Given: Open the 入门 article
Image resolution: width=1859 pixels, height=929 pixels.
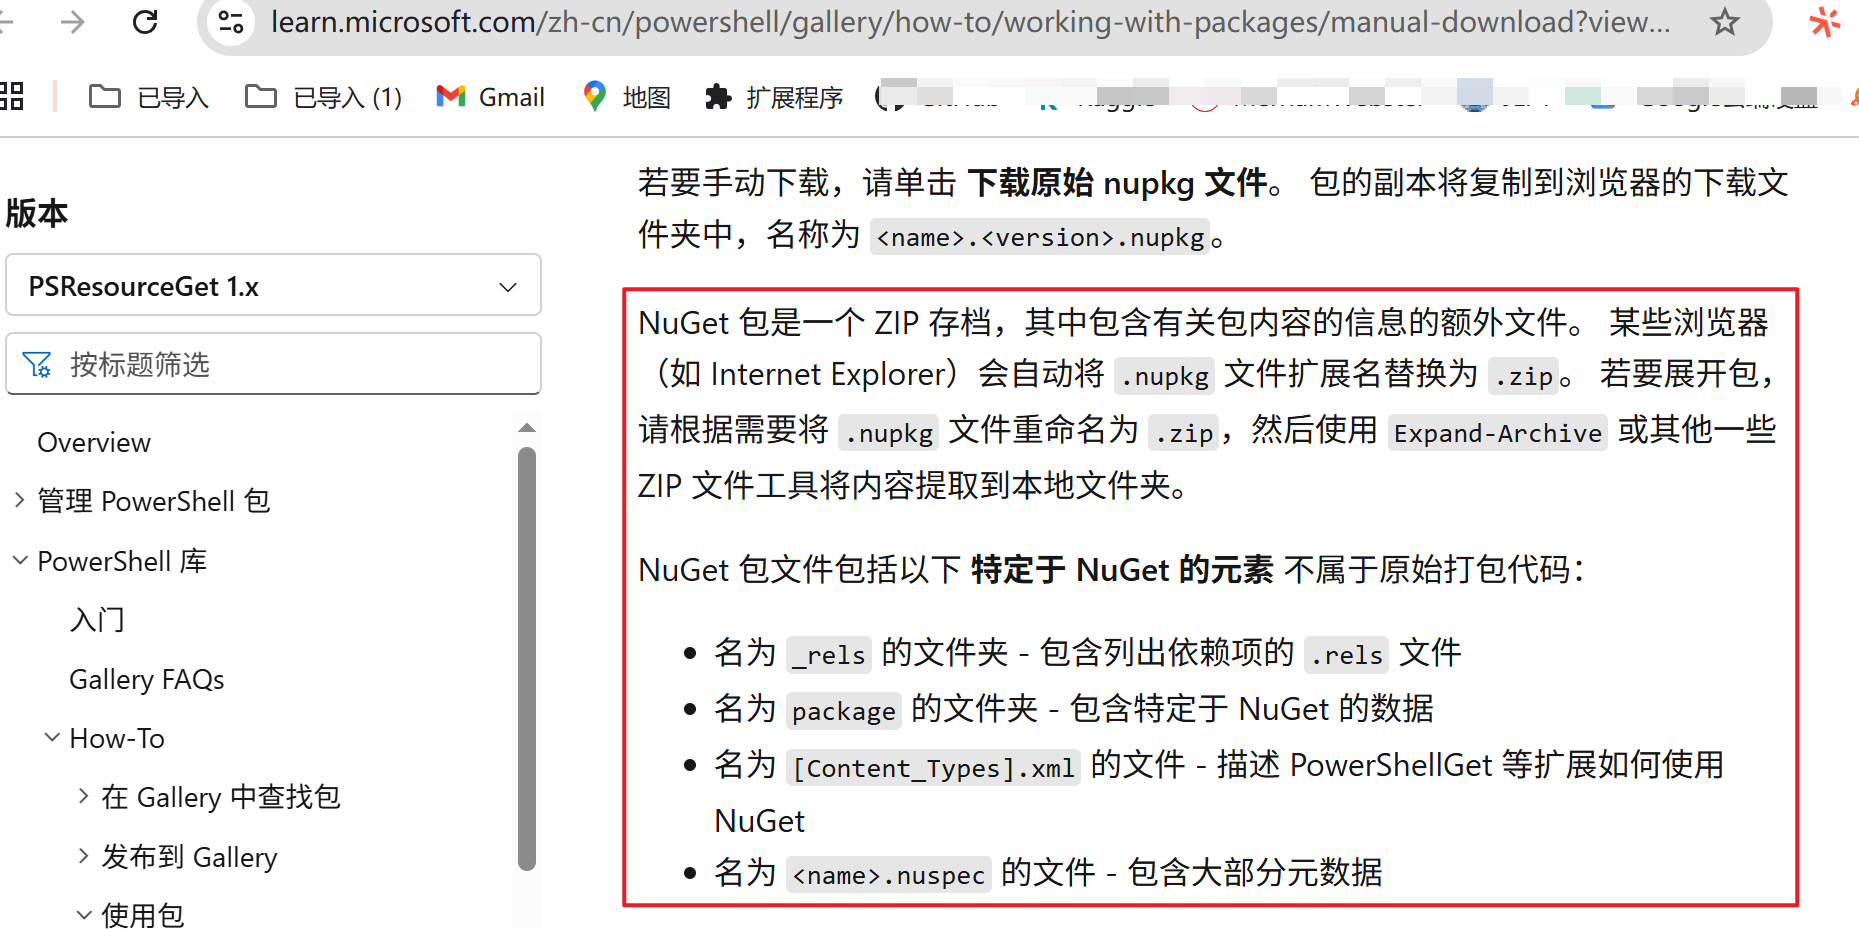Looking at the screenshot, I should pyautogui.click(x=97, y=620).
